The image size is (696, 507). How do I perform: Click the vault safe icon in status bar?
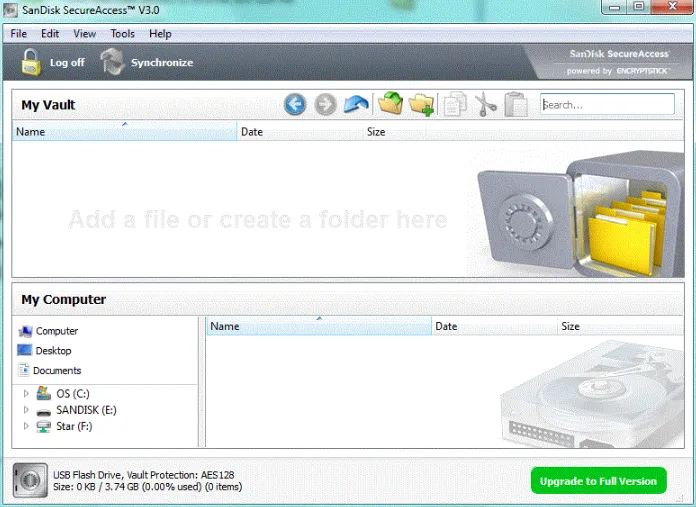pyautogui.click(x=30, y=480)
